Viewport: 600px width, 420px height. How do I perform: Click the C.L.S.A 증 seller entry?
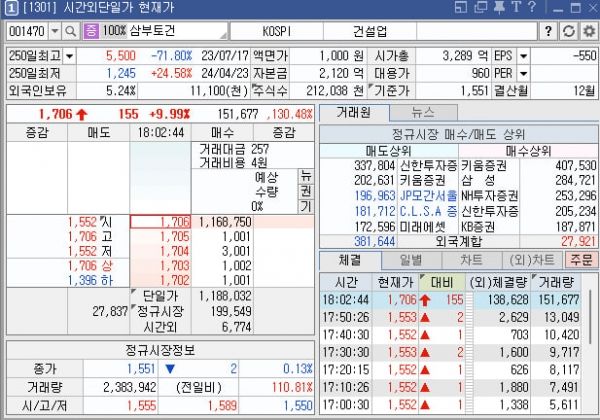click(428, 211)
